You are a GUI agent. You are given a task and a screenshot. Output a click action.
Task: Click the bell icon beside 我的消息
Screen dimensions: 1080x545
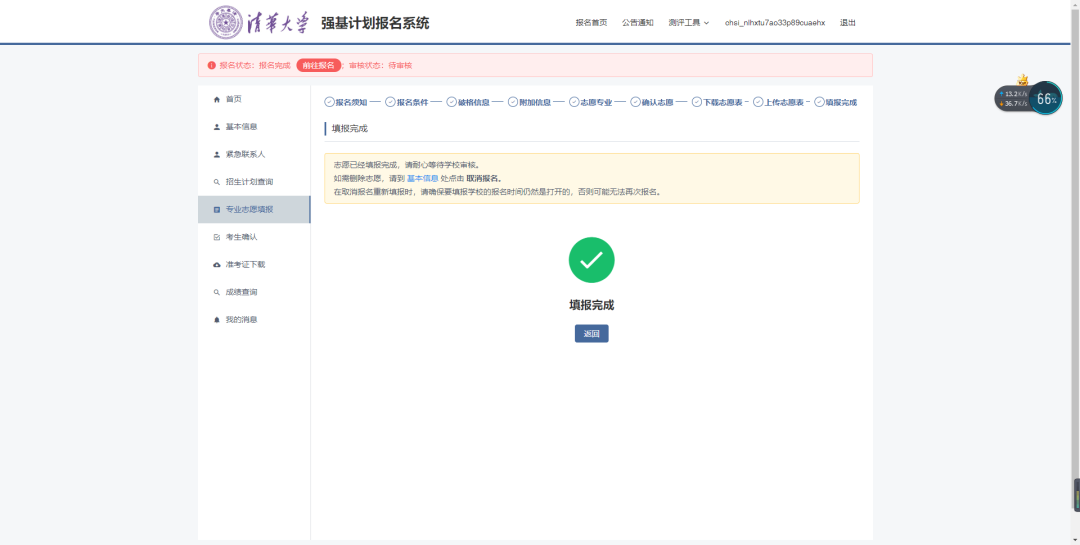pos(217,320)
